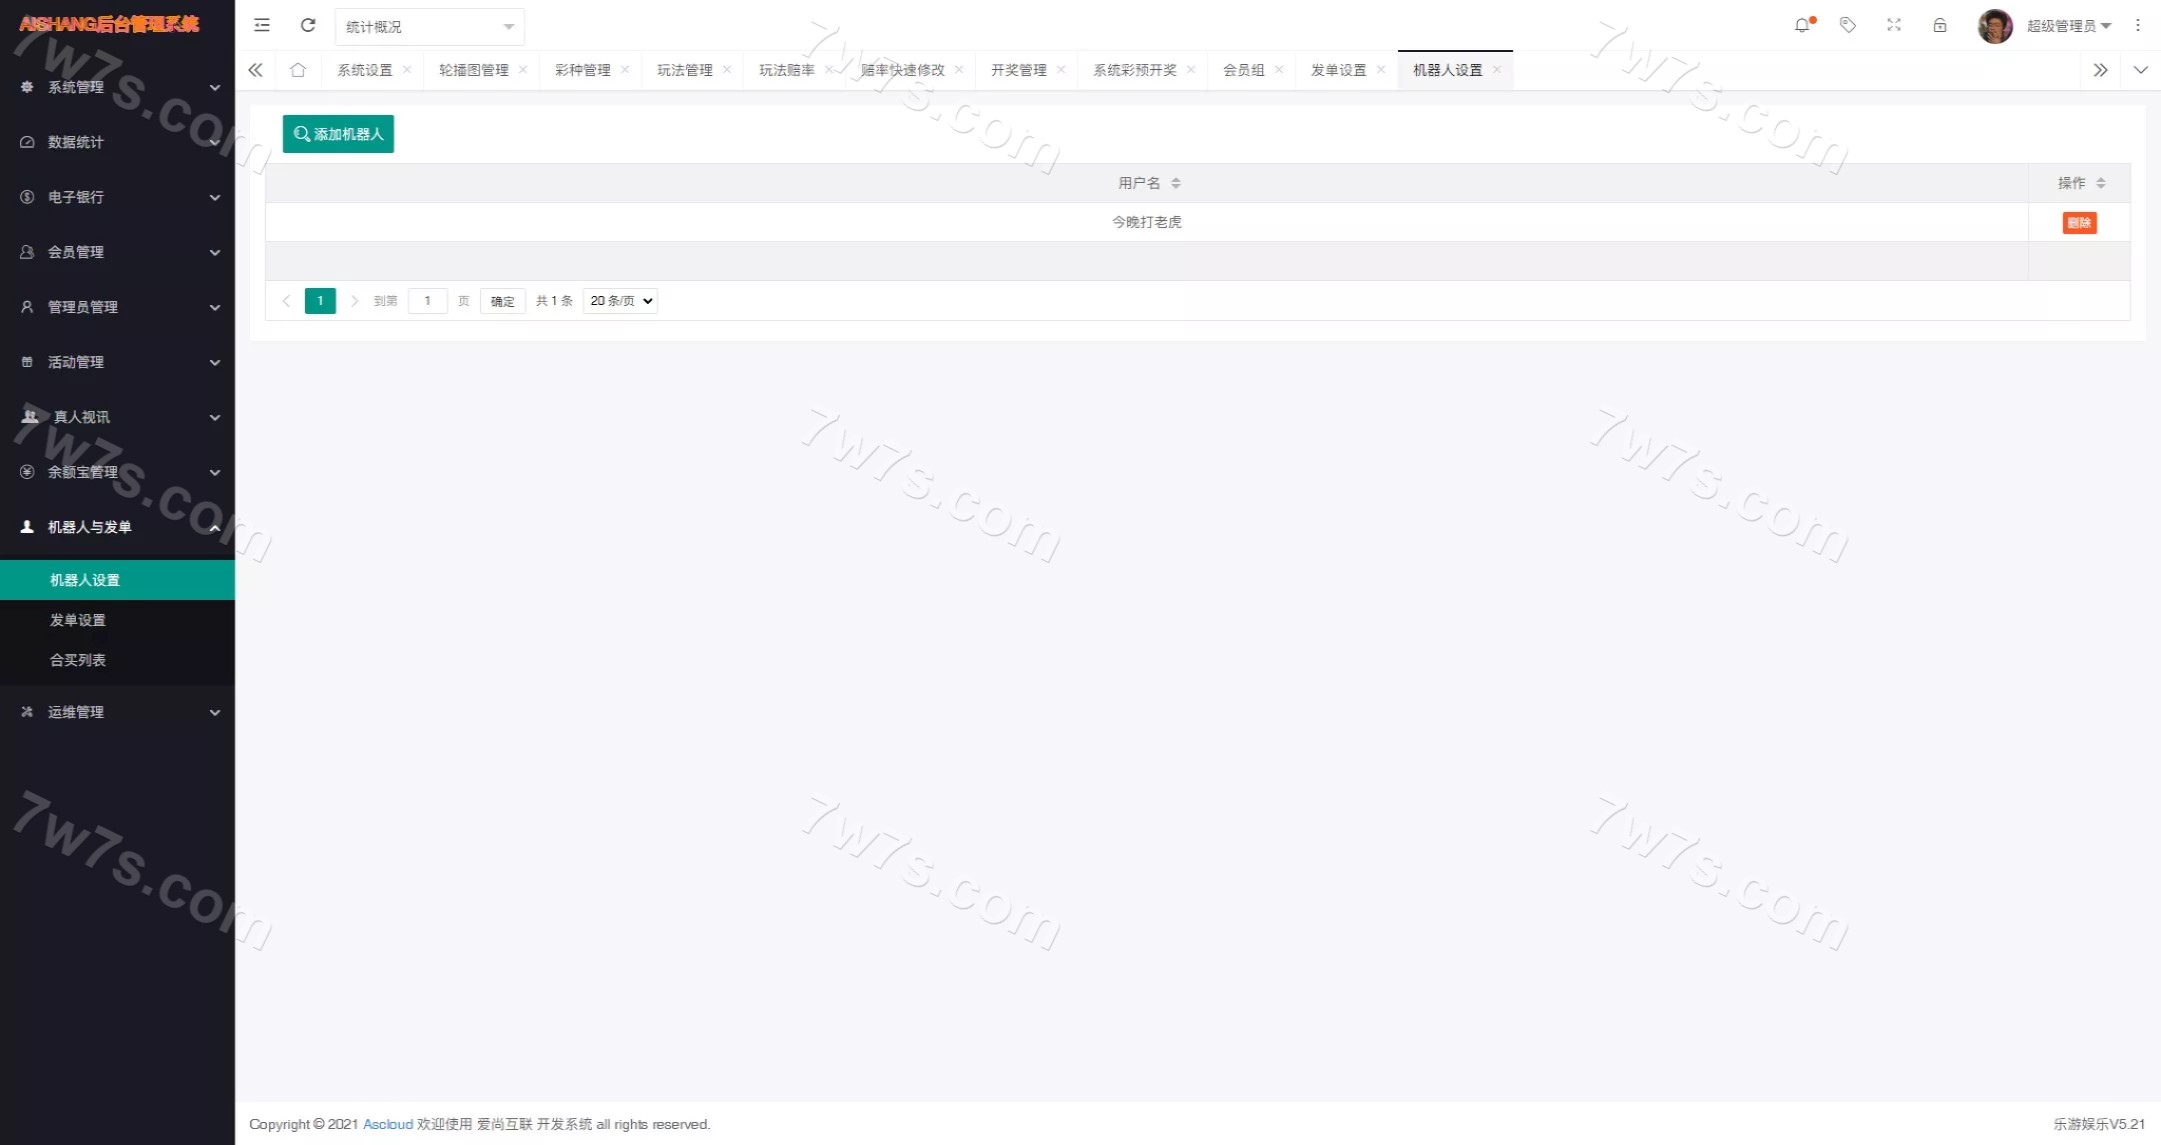Open the vertical three-dots more menu
Image resolution: width=2161 pixels, height=1145 pixels.
point(2138,26)
